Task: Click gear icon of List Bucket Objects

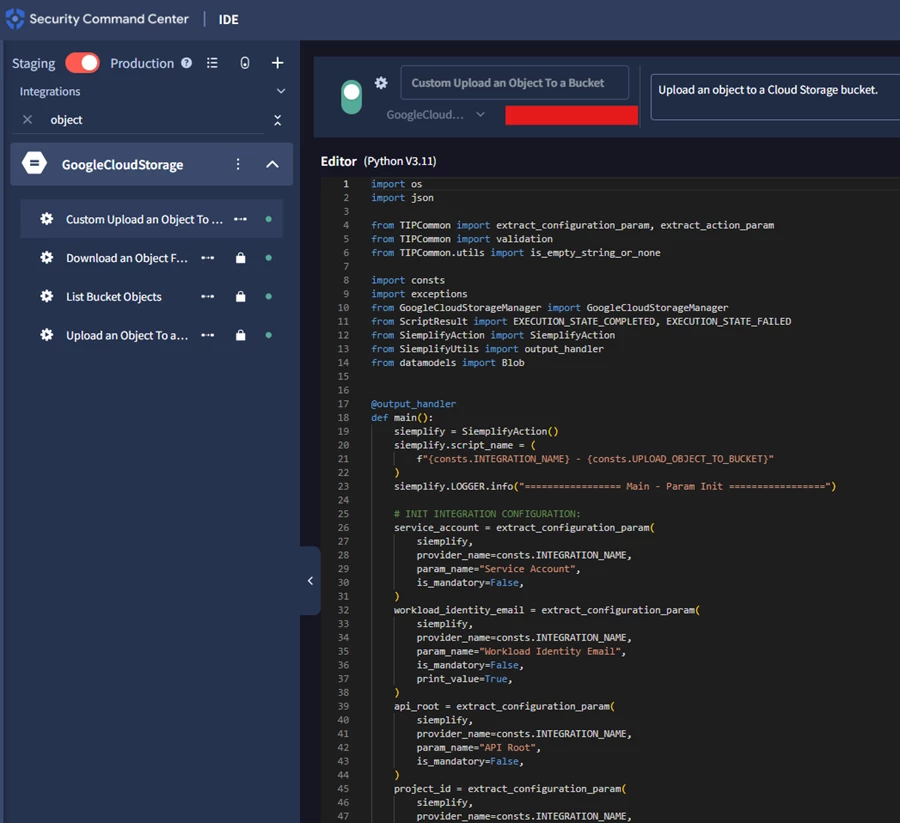Action: tap(46, 296)
